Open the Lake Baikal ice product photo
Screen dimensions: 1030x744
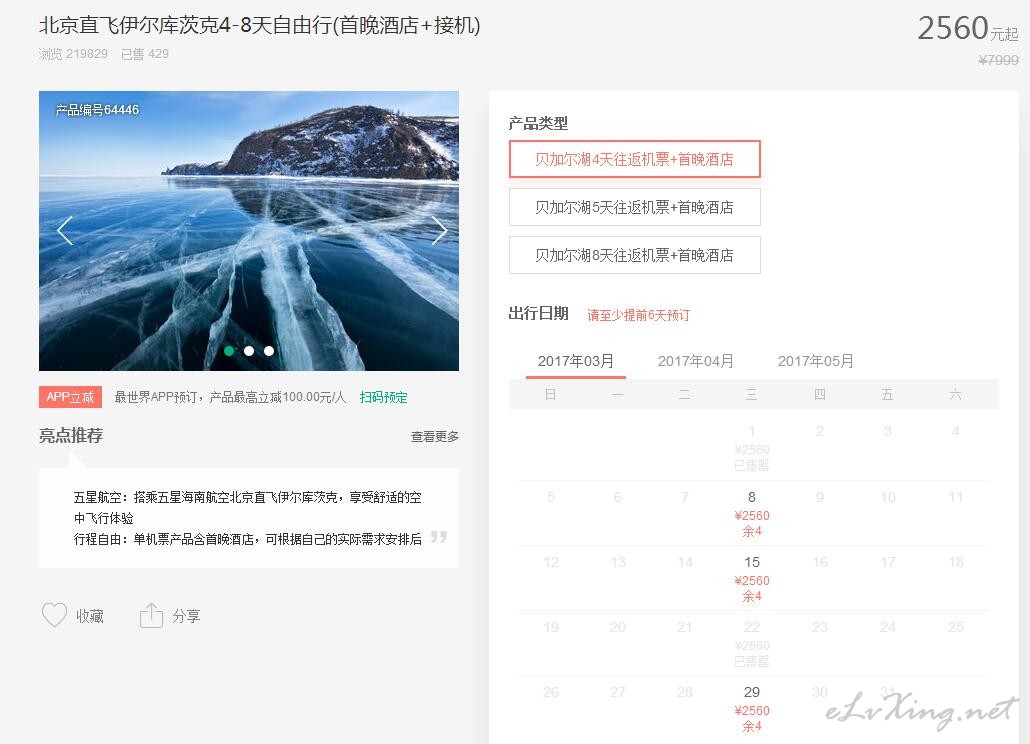point(249,230)
